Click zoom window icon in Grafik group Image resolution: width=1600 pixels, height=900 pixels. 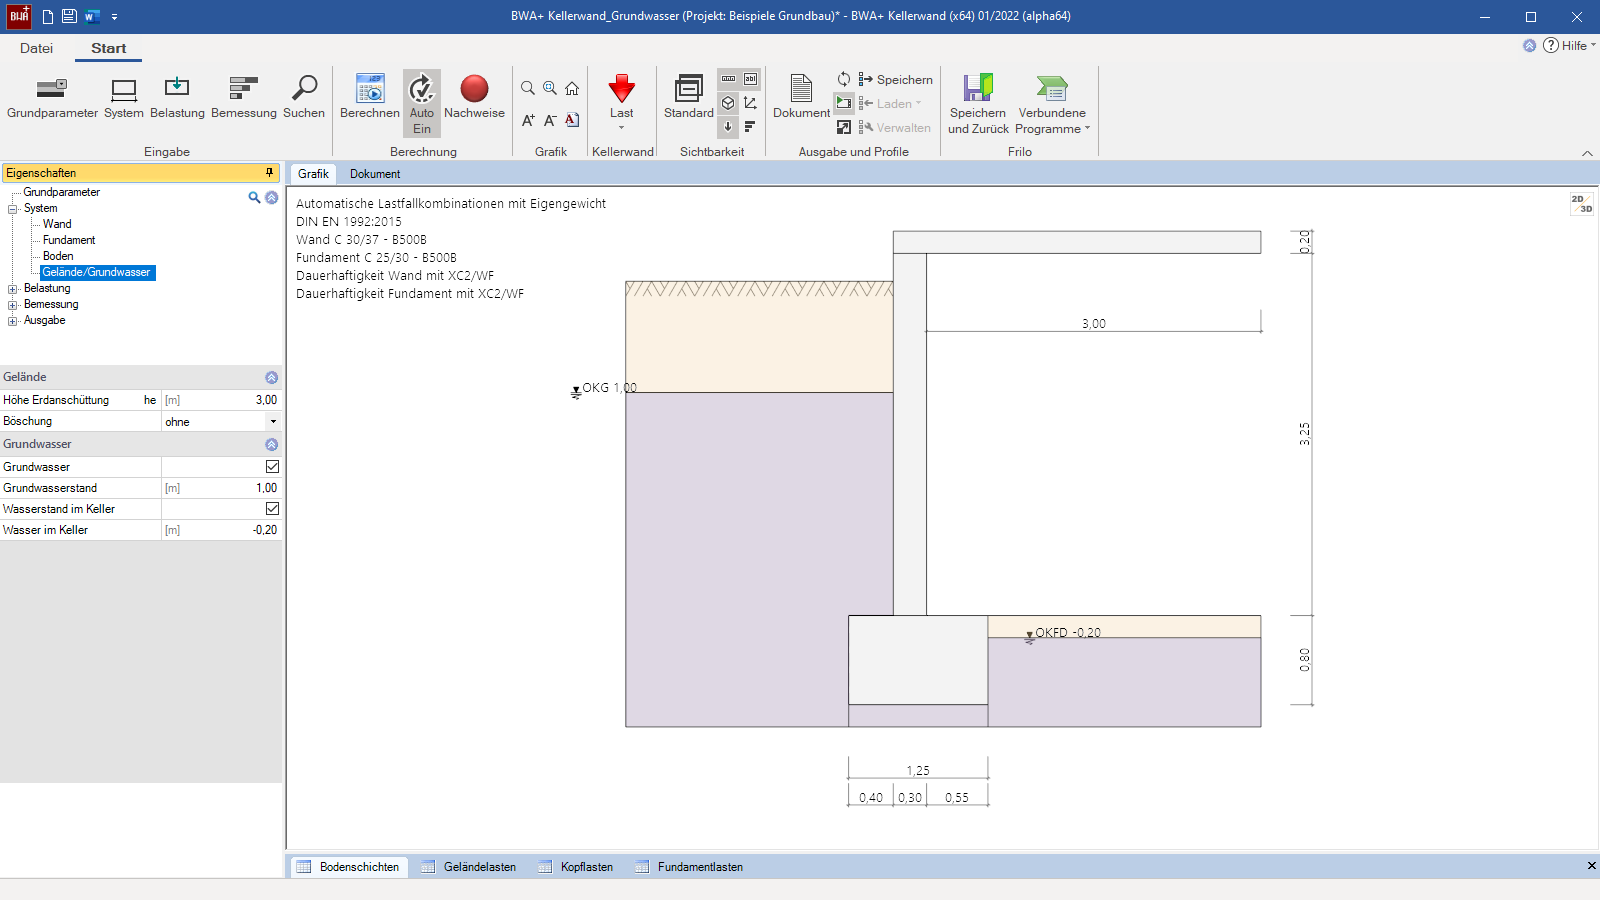(550, 88)
